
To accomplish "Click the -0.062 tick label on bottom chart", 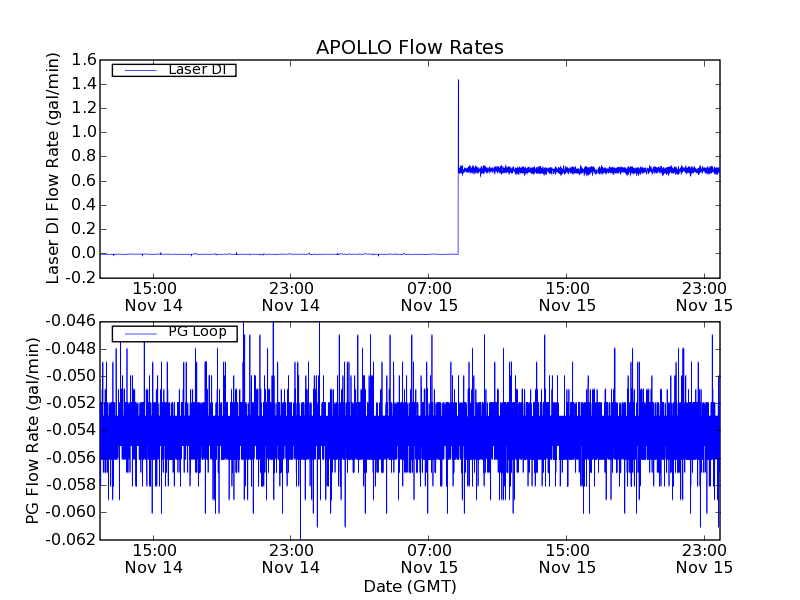I will click(69, 539).
